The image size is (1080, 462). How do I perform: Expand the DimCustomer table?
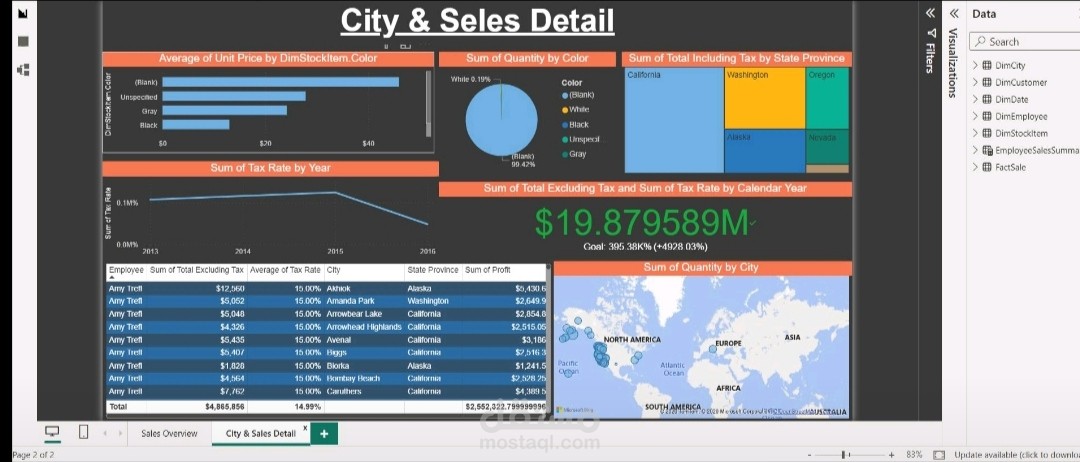975,83
